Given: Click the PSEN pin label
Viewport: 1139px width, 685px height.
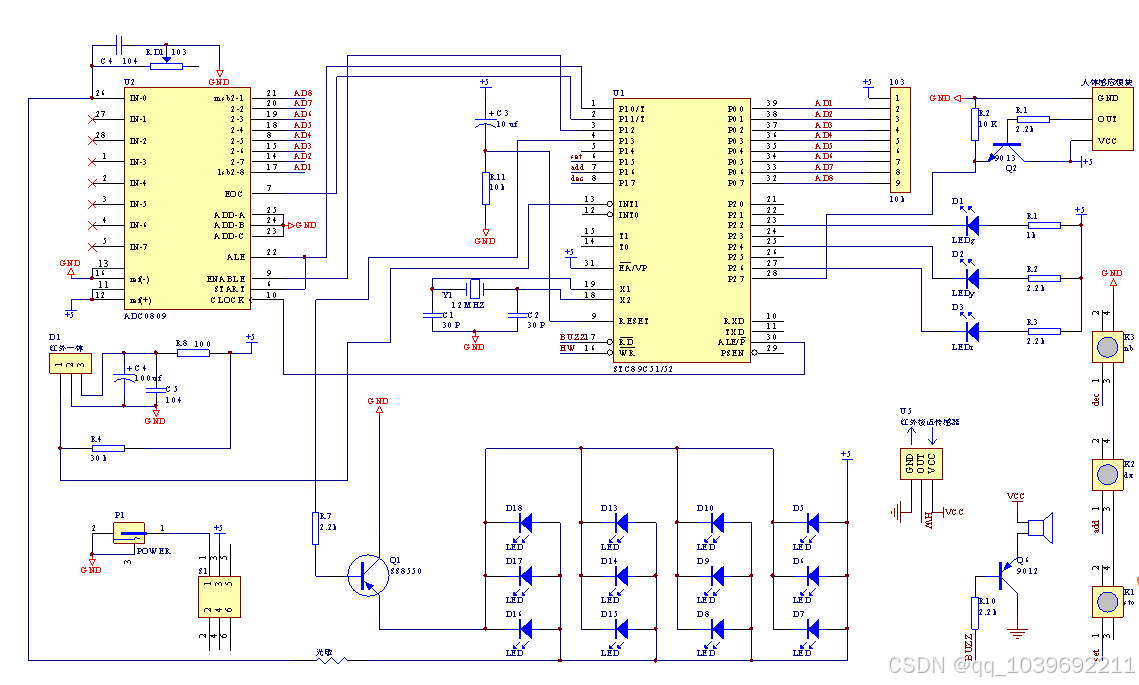Looking at the screenshot, I should click(x=732, y=353).
